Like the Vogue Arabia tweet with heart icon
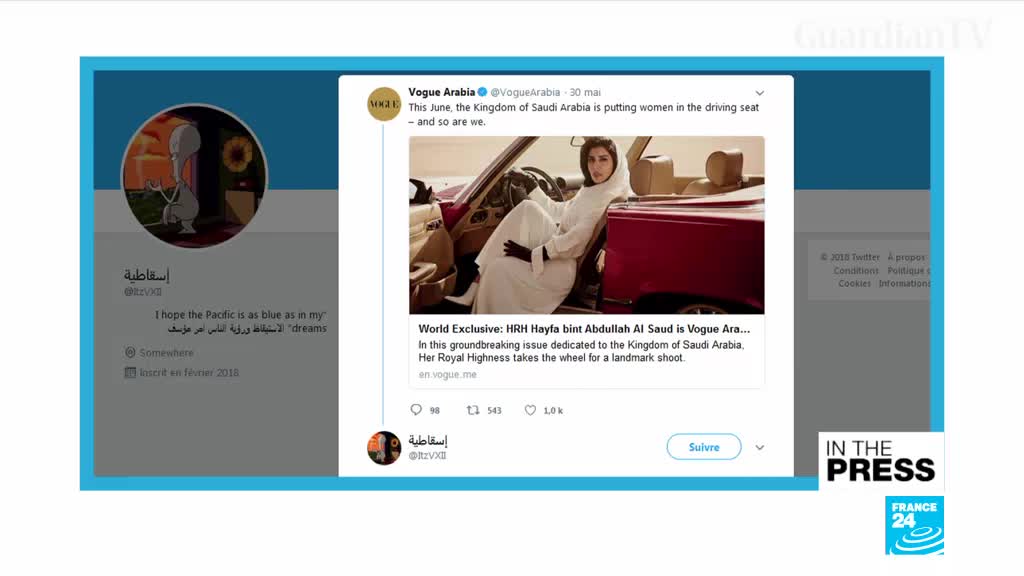 (530, 410)
